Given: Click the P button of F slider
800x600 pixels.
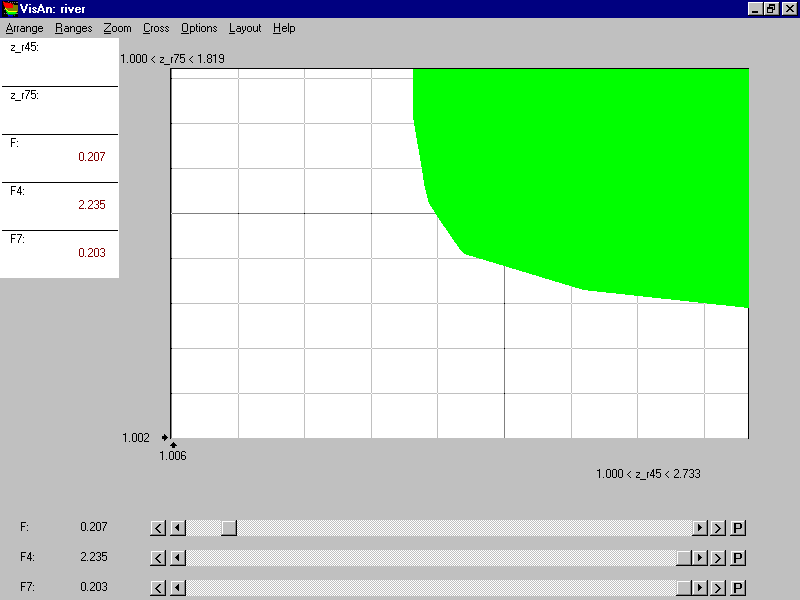Looking at the screenshot, I should (738, 528).
